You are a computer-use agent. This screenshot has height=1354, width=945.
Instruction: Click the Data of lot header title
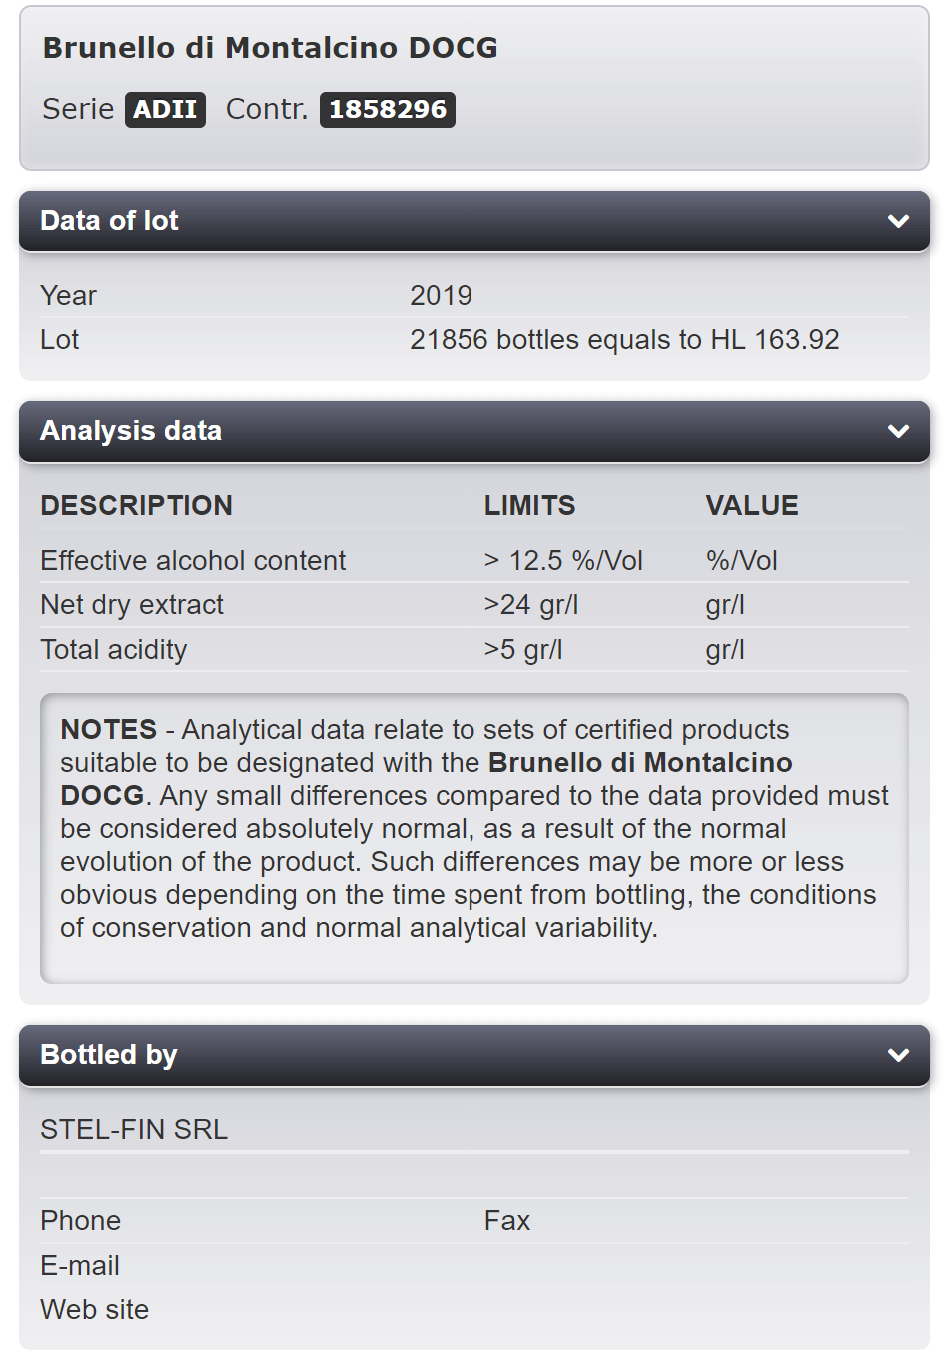tap(109, 221)
